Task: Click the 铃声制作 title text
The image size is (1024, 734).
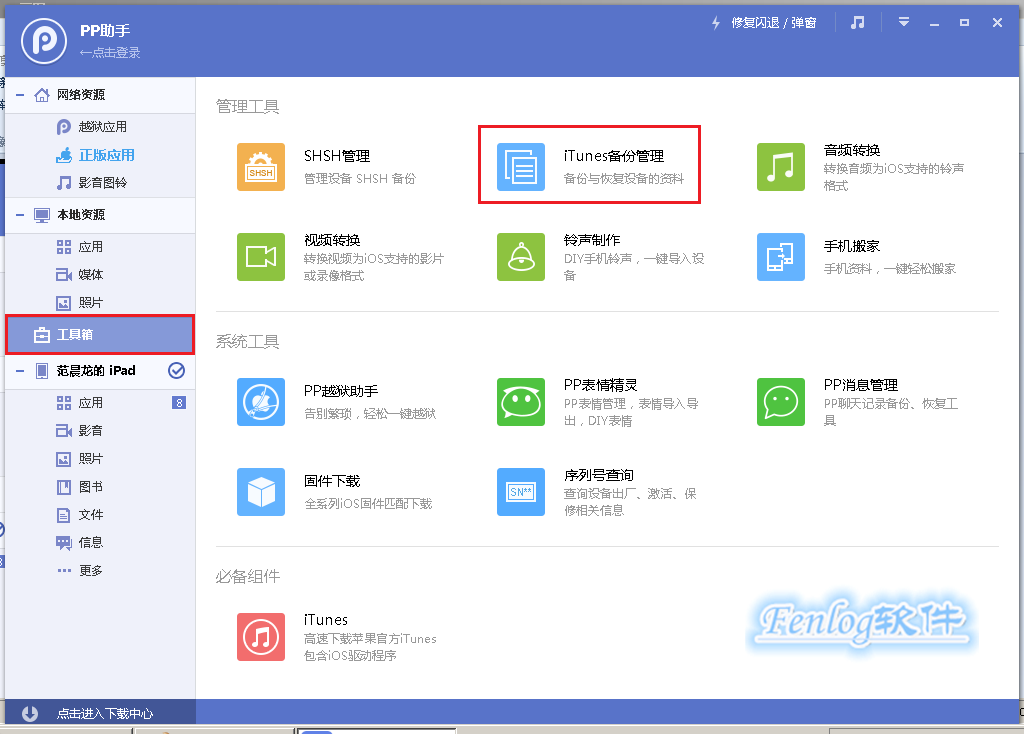Action: click(x=592, y=240)
